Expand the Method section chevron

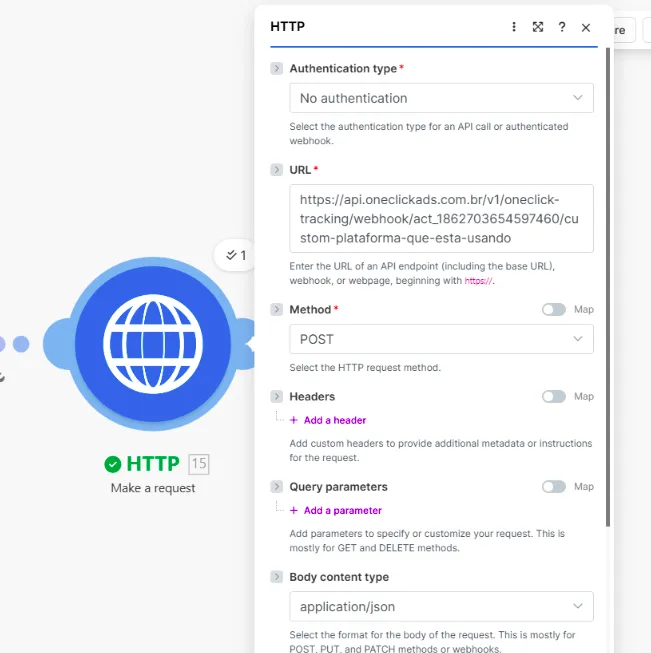coord(277,309)
